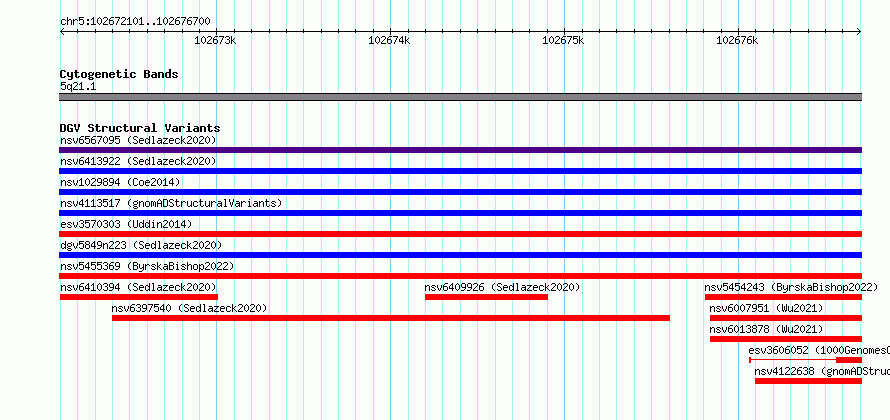Click the 102676k ruler tick label
The width and height of the screenshot is (890, 420).
(737, 40)
